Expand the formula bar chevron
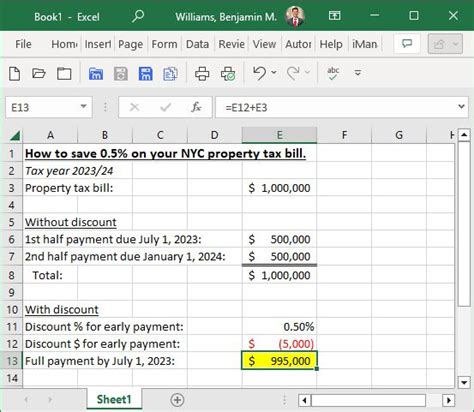This screenshot has height=412, width=474. (x=461, y=107)
